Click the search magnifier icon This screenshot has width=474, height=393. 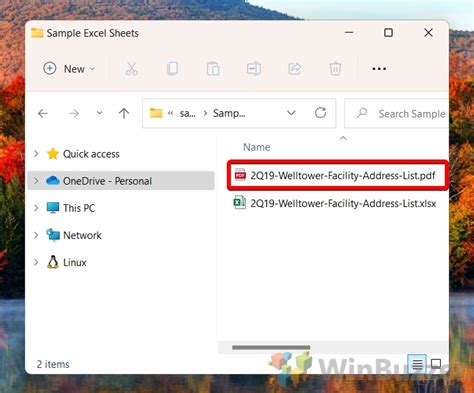click(x=362, y=113)
